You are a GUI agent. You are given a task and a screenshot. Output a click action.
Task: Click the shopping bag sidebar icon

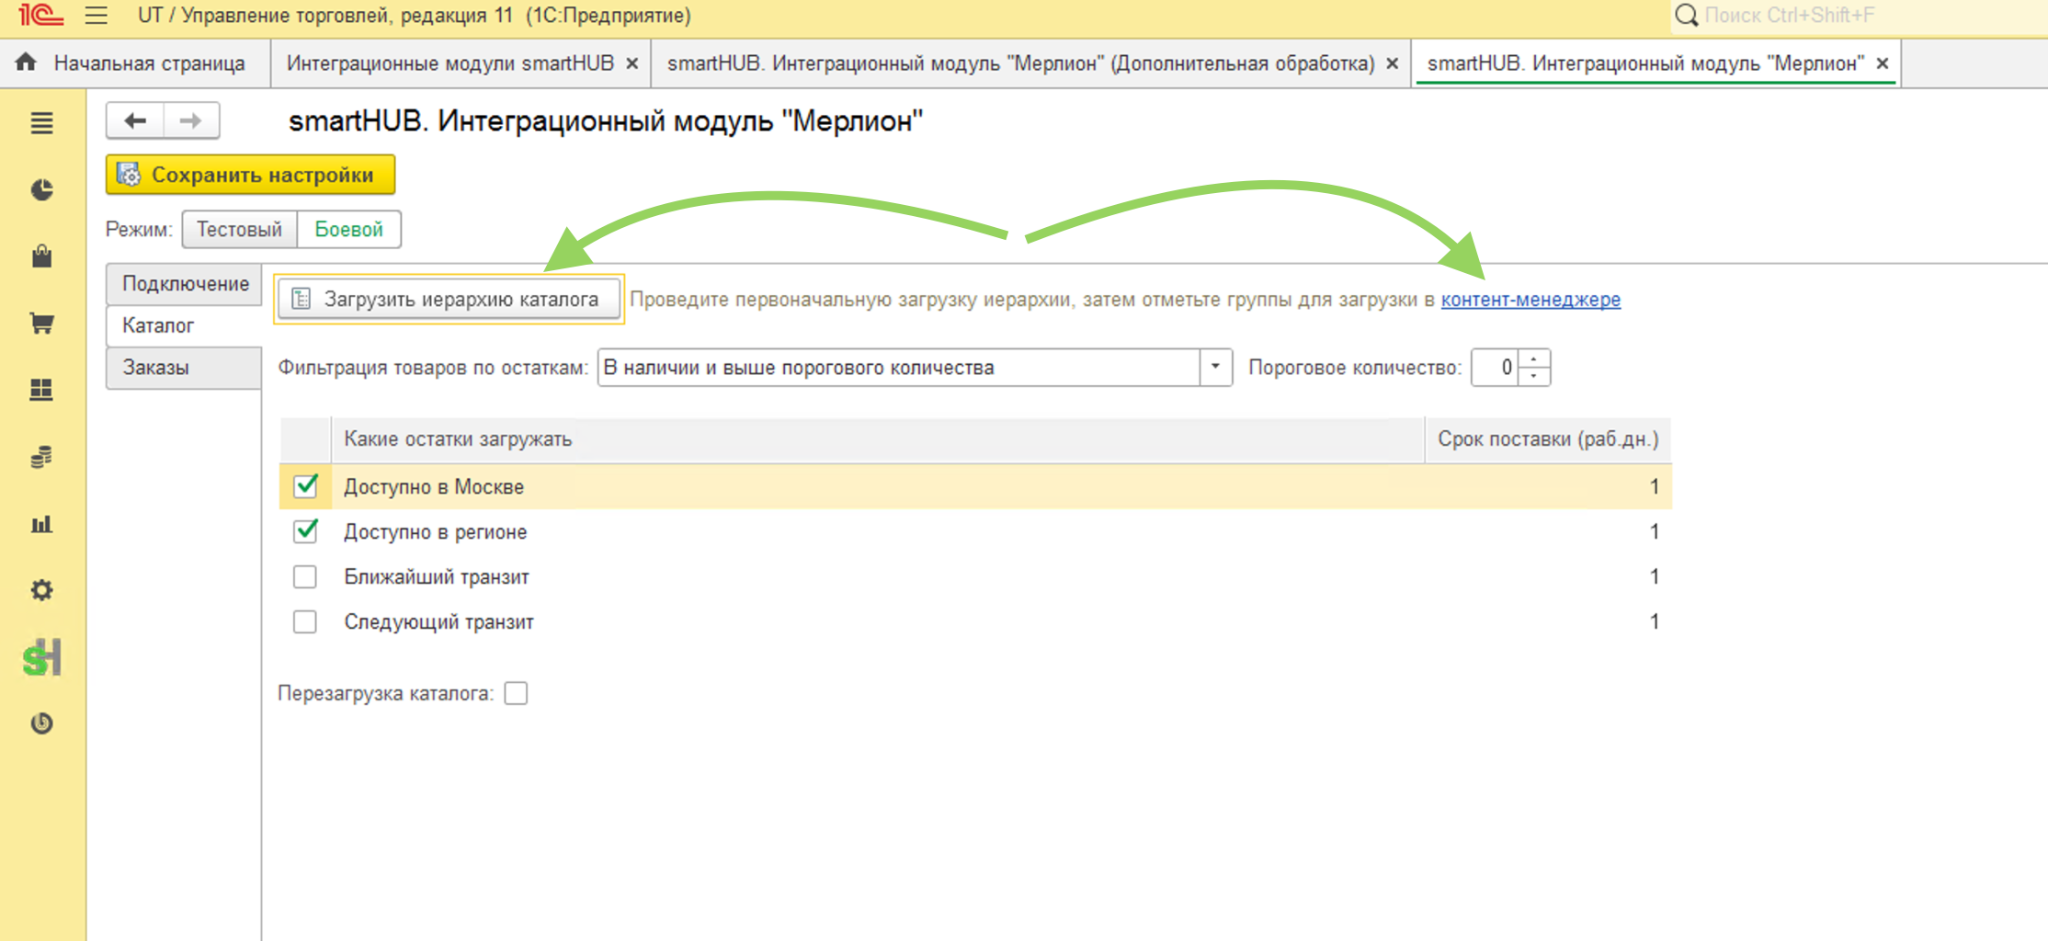(x=42, y=256)
